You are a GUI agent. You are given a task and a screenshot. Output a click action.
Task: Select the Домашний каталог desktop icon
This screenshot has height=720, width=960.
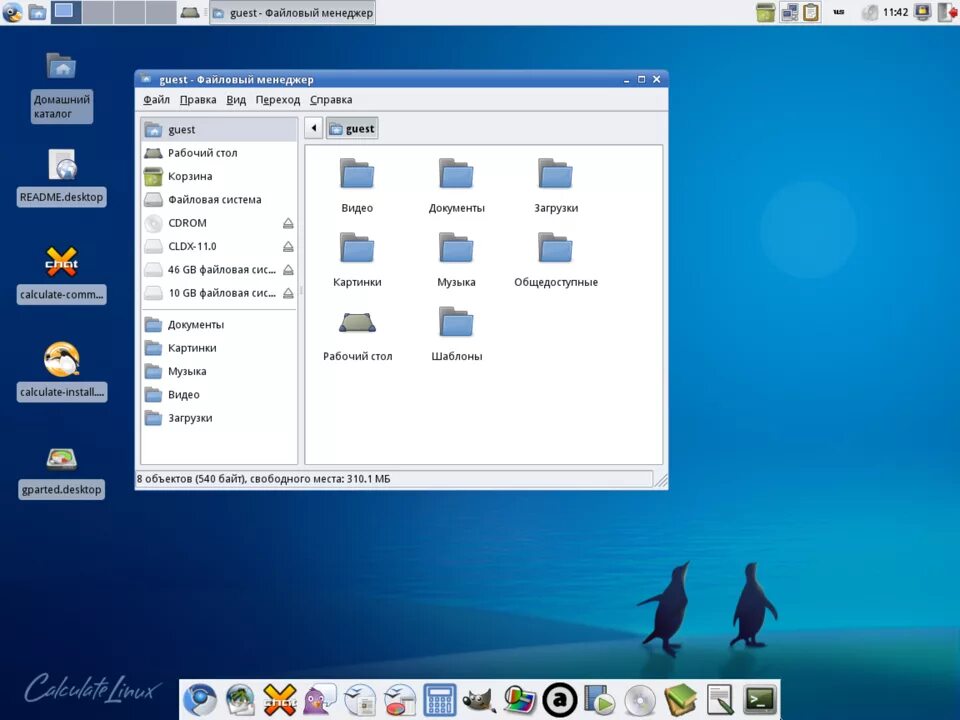point(62,87)
